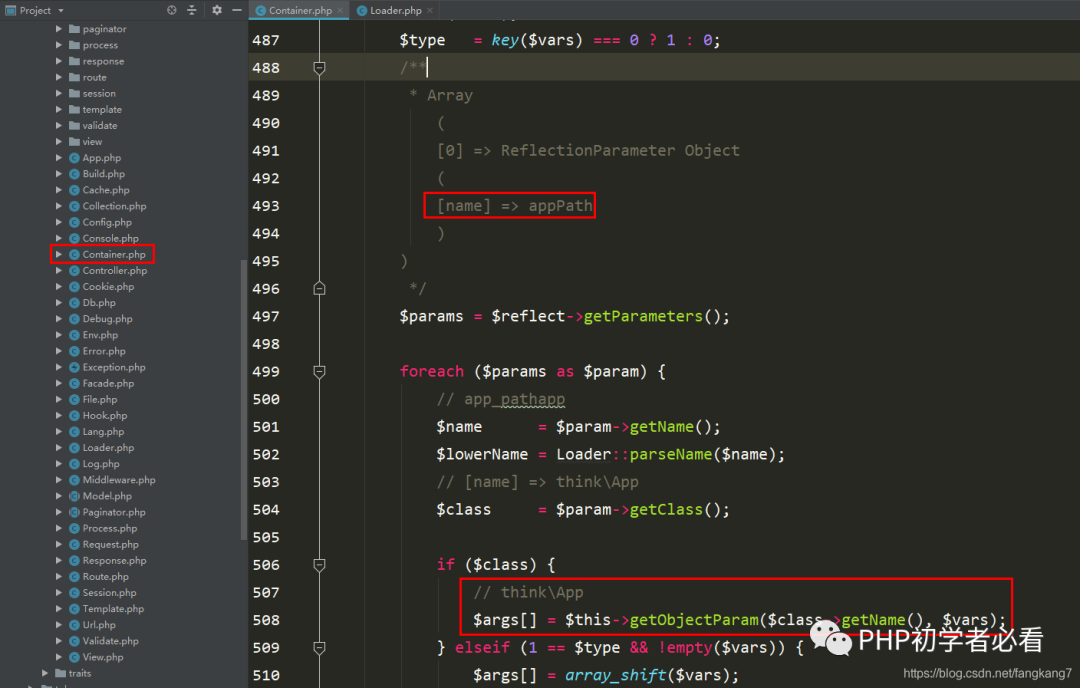The width and height of the screenshot is (1080, 688).
Task: Select the Debug.php class icon
Action: (x=74, y=319)
